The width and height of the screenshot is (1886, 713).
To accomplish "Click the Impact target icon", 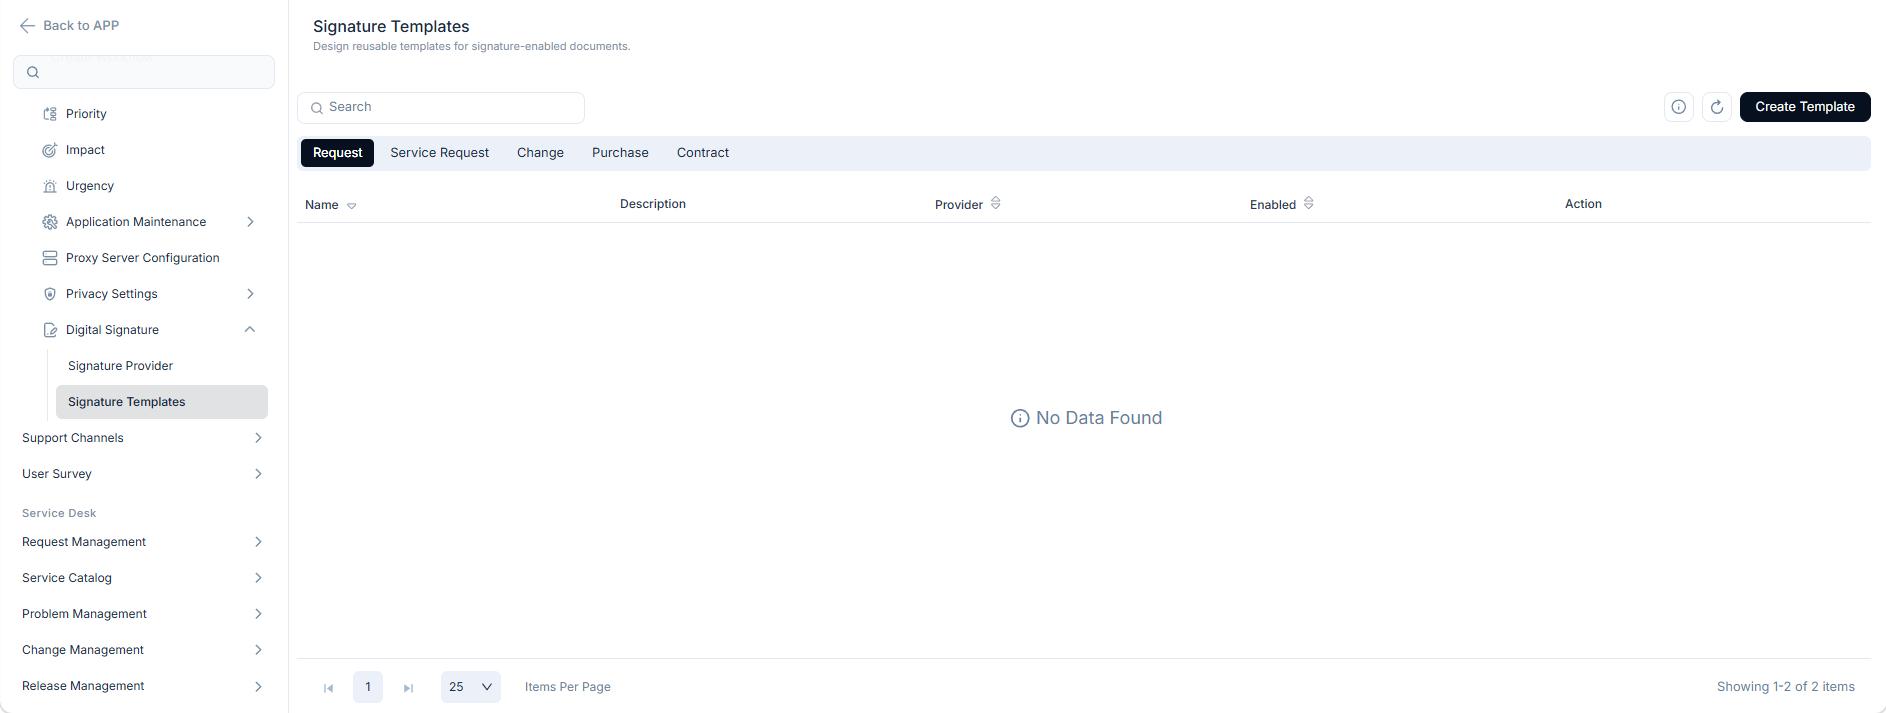I will [x=50, y=150].
